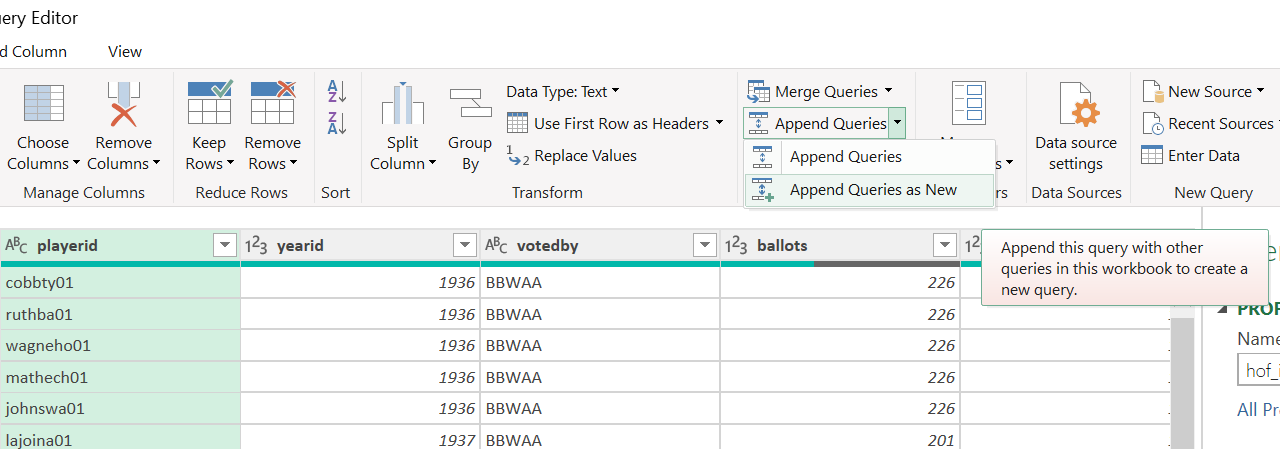Click the Group By button
This screenshot has width=1280, height=449.
470,127
